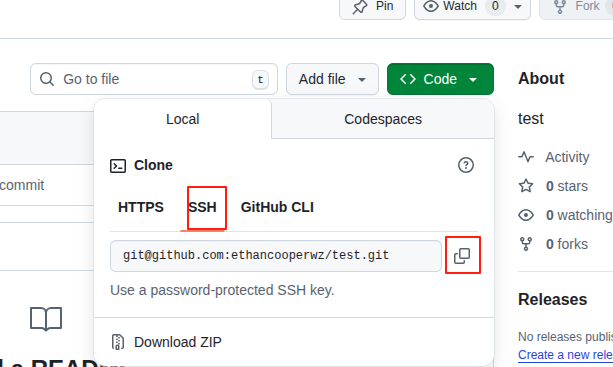613x367 pixels.
Task: Click the 'test' repository description text
Action: tap(531, 118)
